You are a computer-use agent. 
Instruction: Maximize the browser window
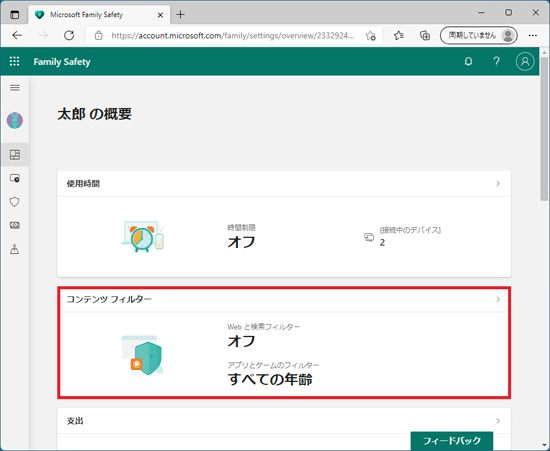click(x=509, y=13)
